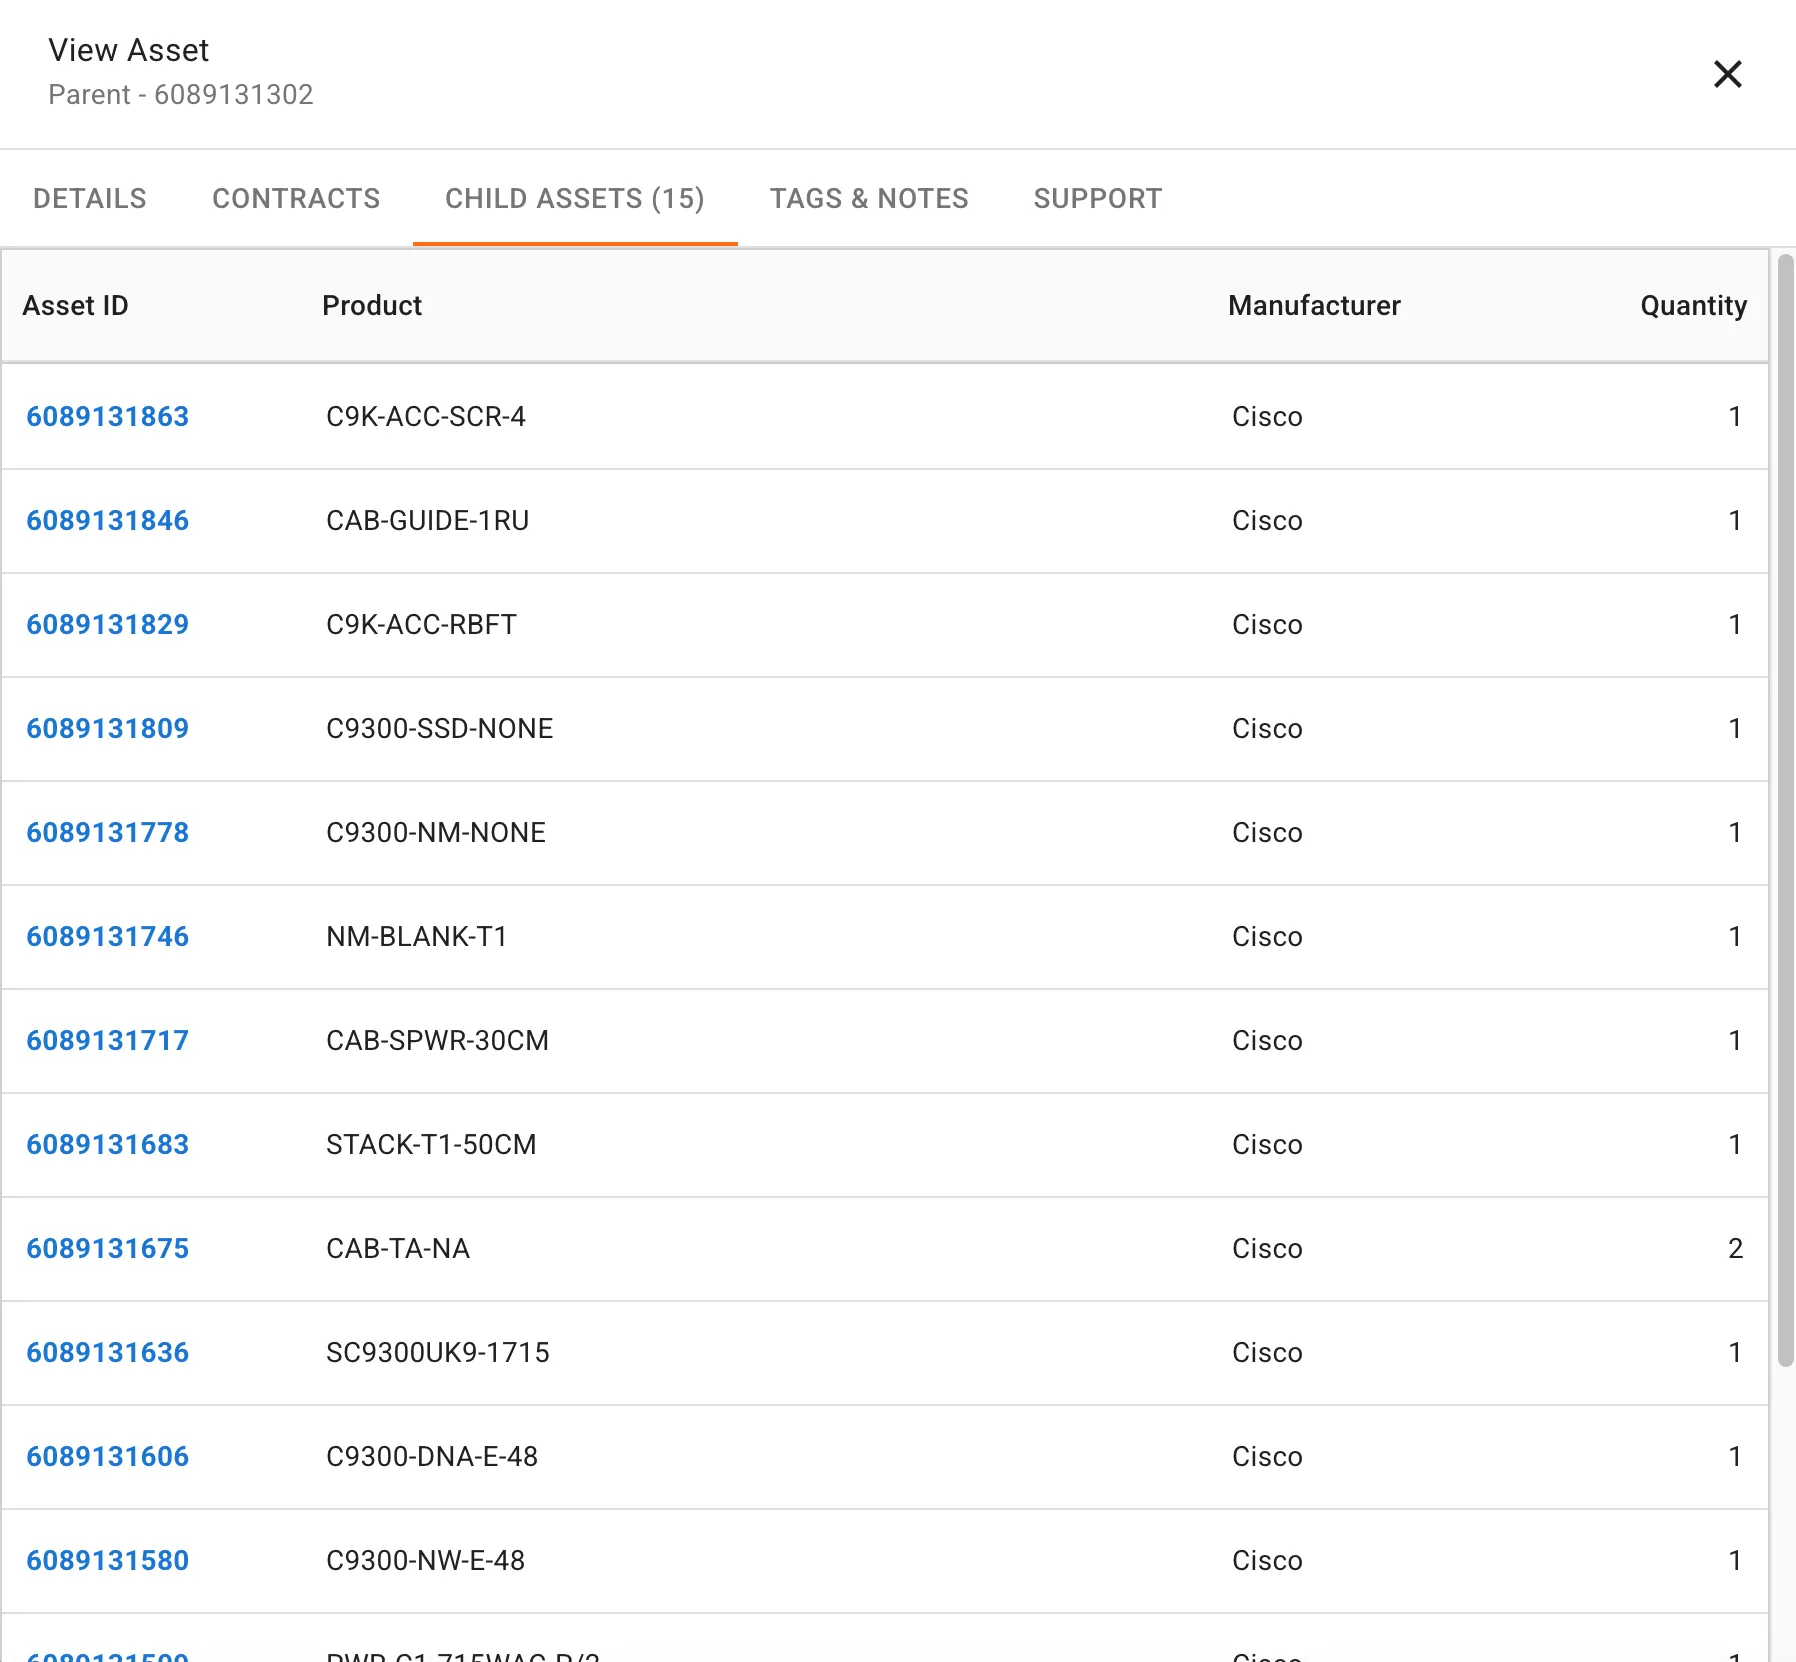Click the Manufacturer column header
Screen dimensions: 1796x1662
1314,305
